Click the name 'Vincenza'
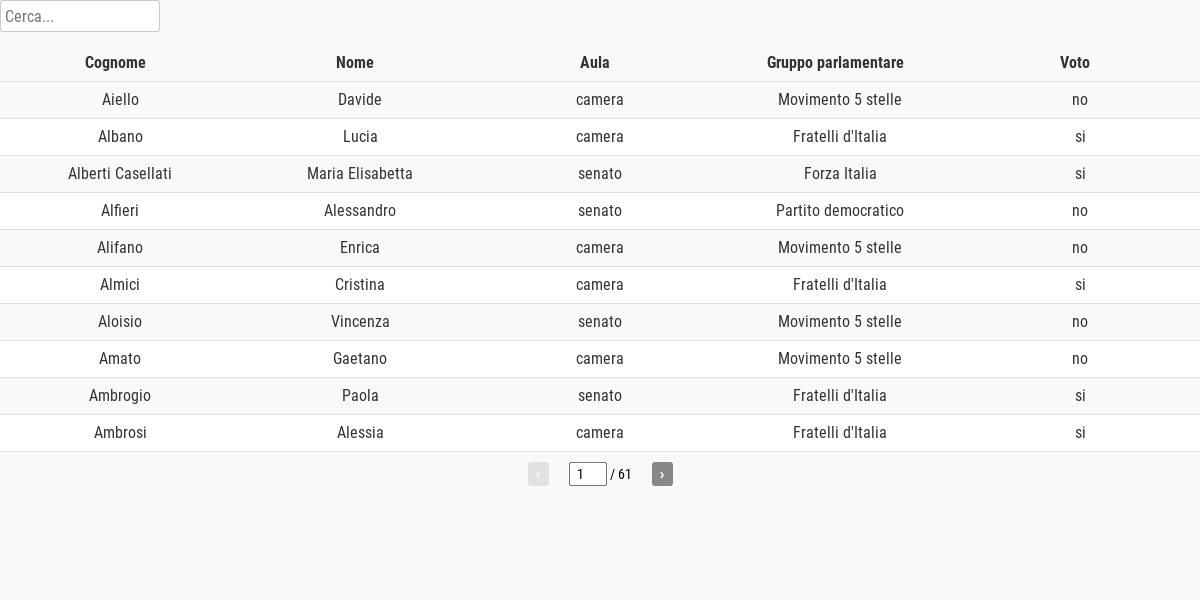This screenshot has height=600, width=1200. [360, 322]
